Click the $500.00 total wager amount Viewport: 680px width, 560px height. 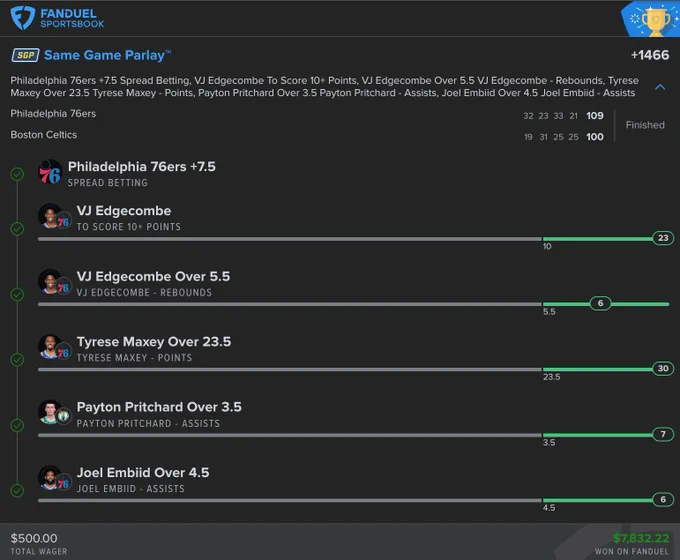[x=34, y=538]
